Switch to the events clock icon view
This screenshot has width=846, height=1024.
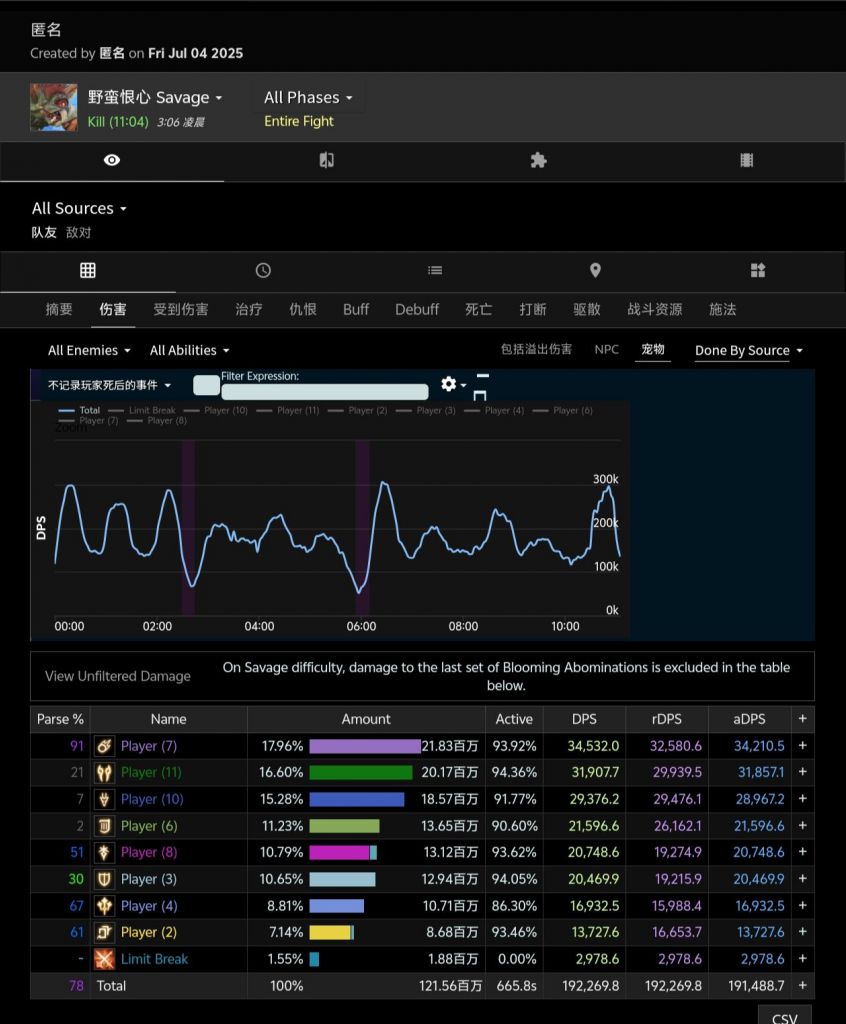263,269
